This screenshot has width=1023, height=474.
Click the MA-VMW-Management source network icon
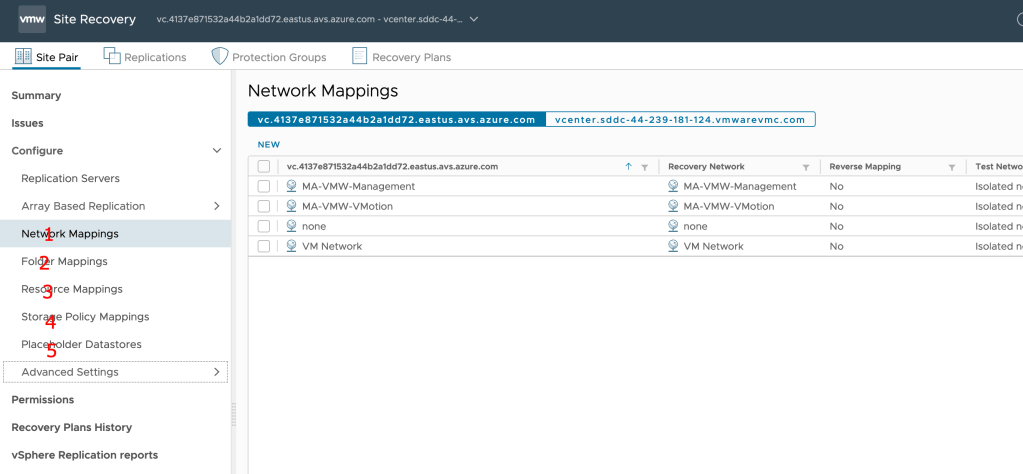[x=292, y=186]
